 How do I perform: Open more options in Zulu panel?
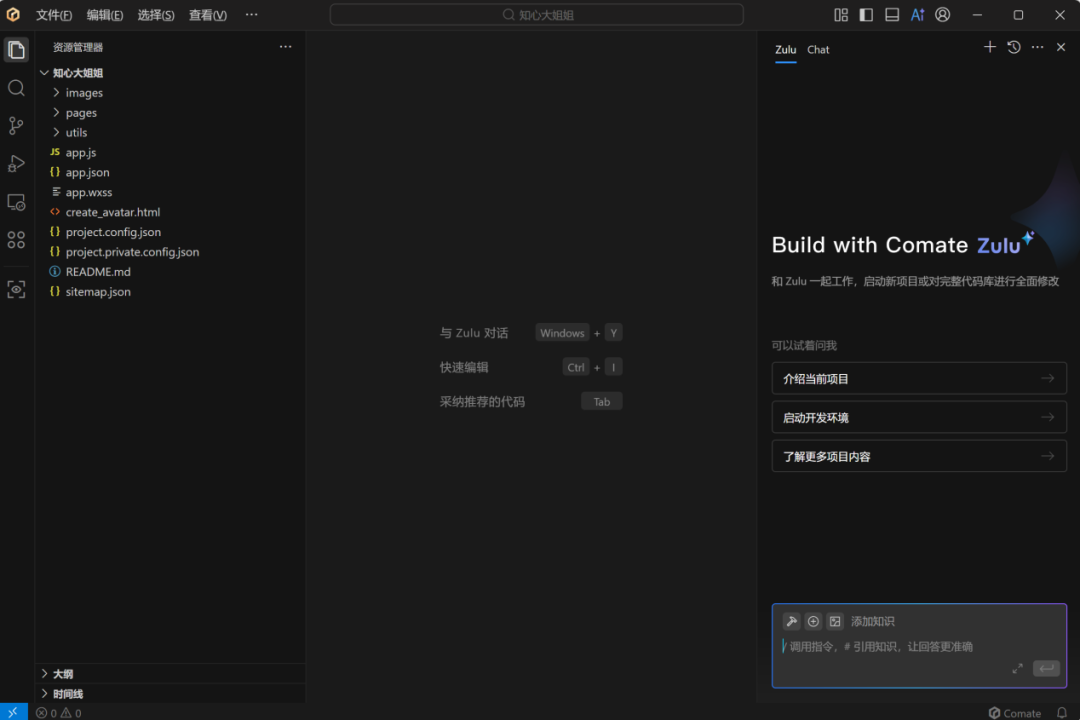[x=1037, y=47]
